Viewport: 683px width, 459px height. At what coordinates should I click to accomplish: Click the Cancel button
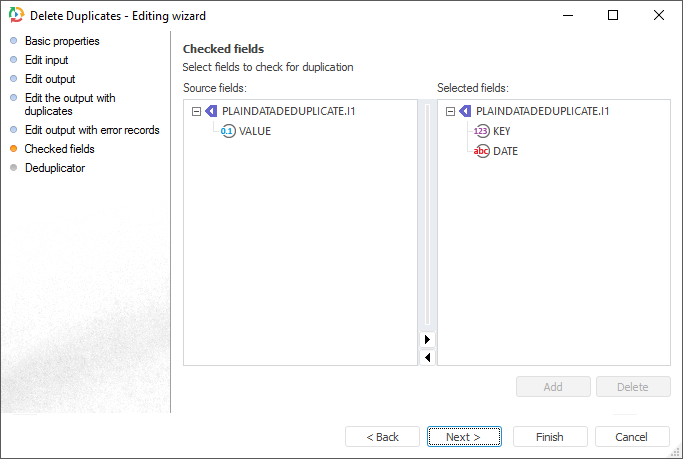pos(632,437)
